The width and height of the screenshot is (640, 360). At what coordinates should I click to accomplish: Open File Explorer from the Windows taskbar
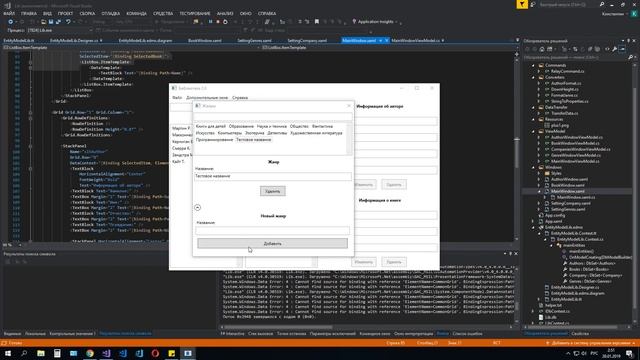(41, 353)
